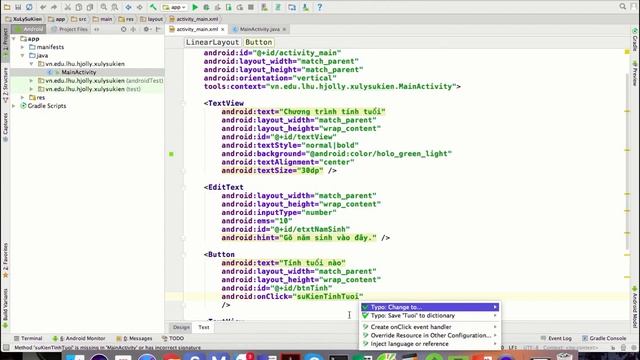Click hide project panel icon

[x=158, y=29]
